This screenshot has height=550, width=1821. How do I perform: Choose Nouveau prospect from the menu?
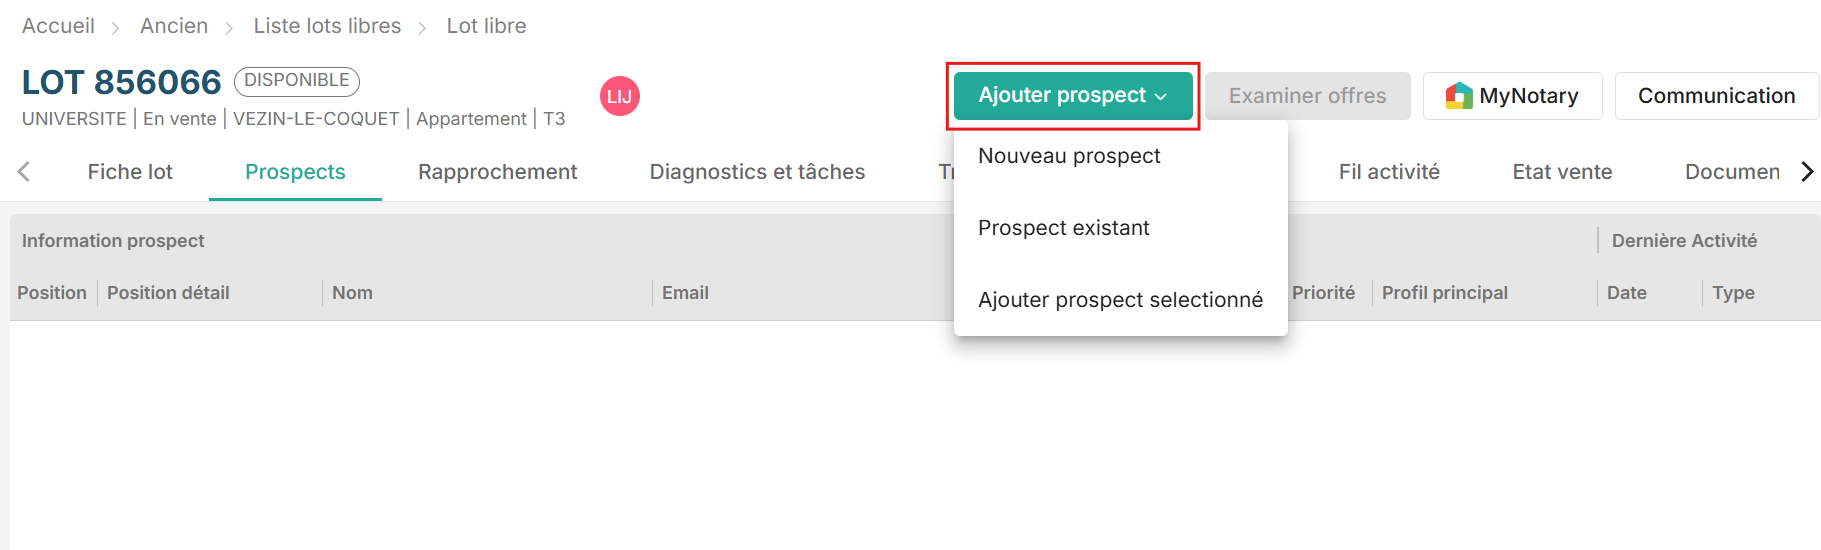(1069, 156)
